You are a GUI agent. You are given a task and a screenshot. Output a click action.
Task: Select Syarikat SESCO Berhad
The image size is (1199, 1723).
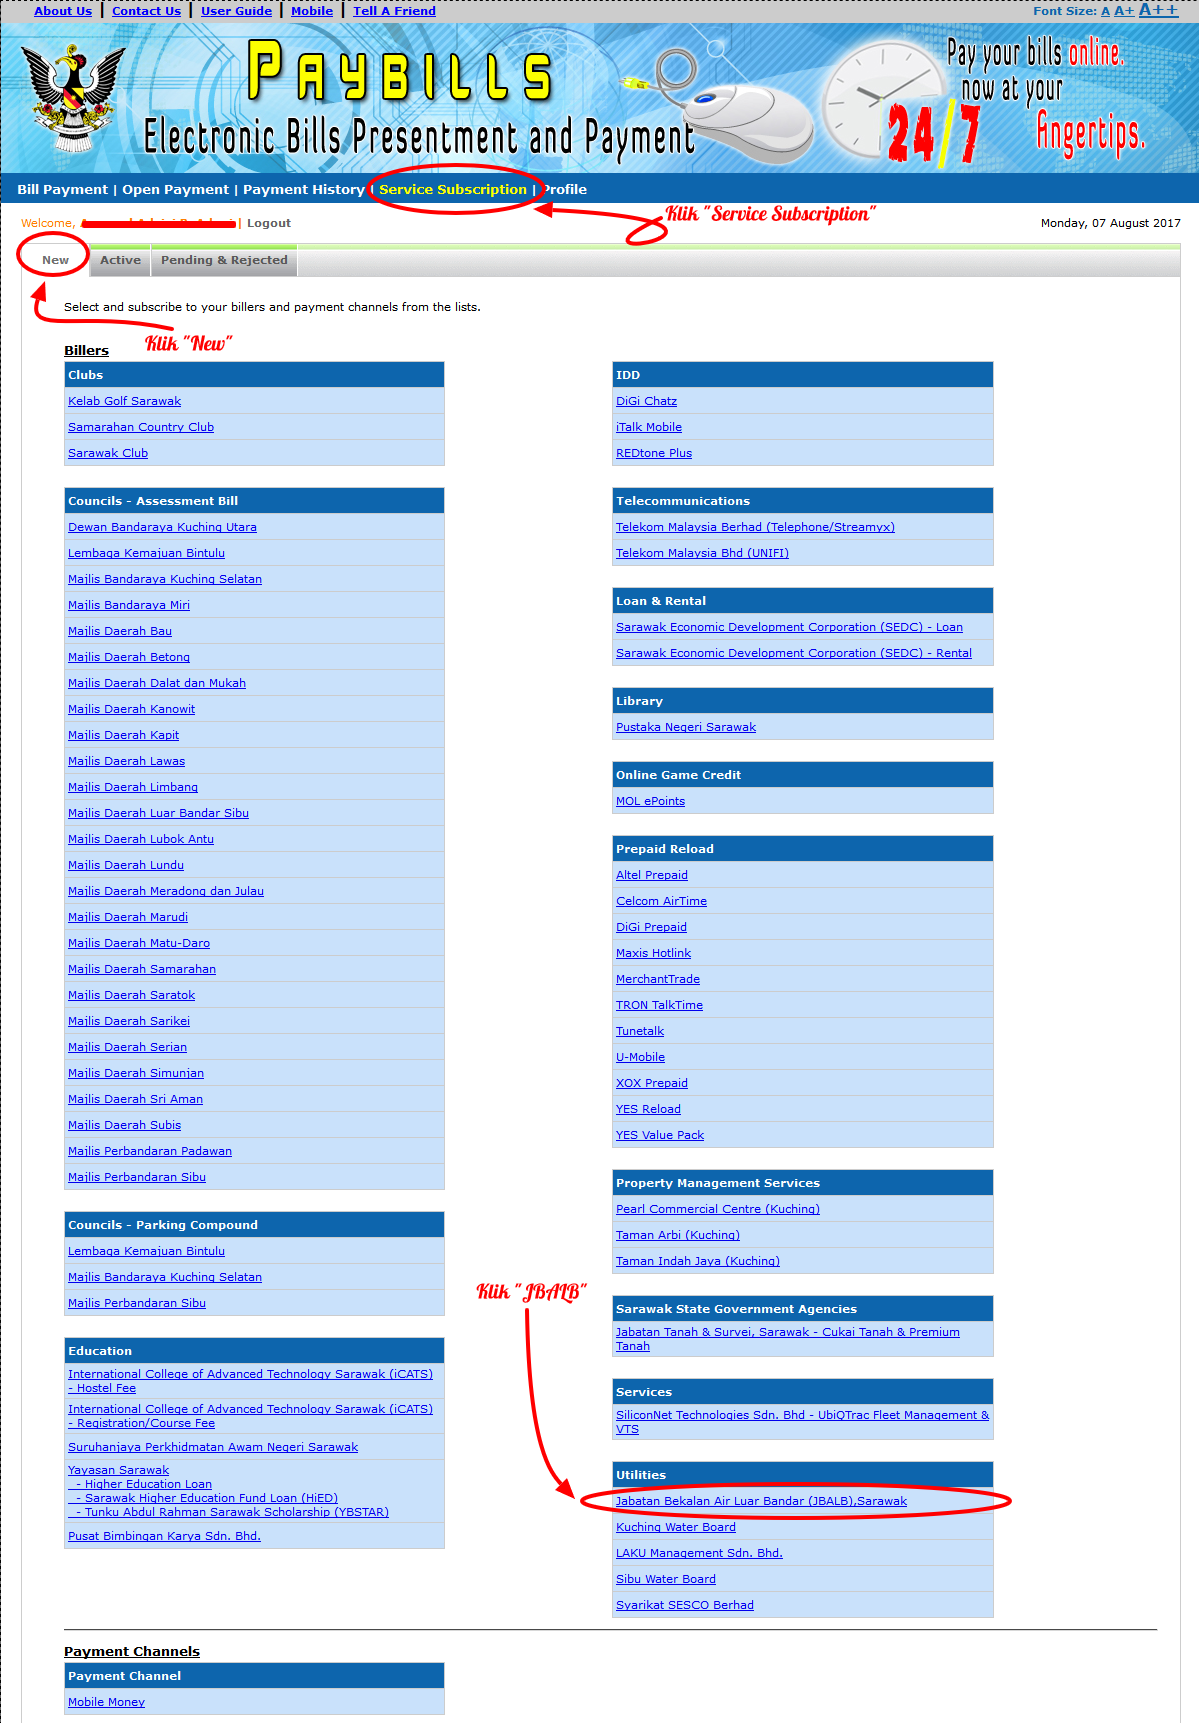tap(685, 1605)
